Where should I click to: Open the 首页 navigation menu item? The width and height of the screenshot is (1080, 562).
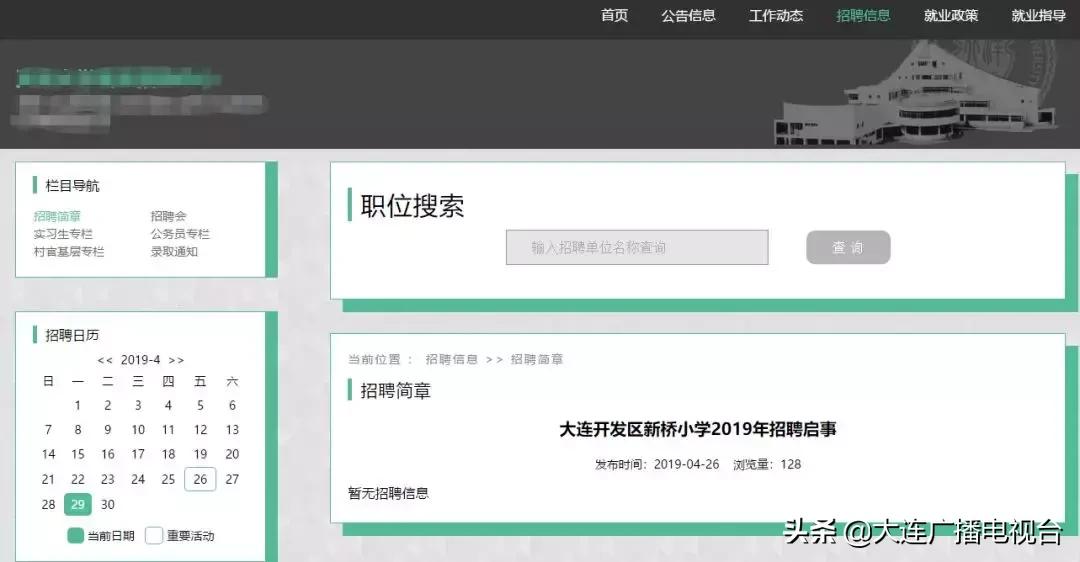[x=614, y=16]
